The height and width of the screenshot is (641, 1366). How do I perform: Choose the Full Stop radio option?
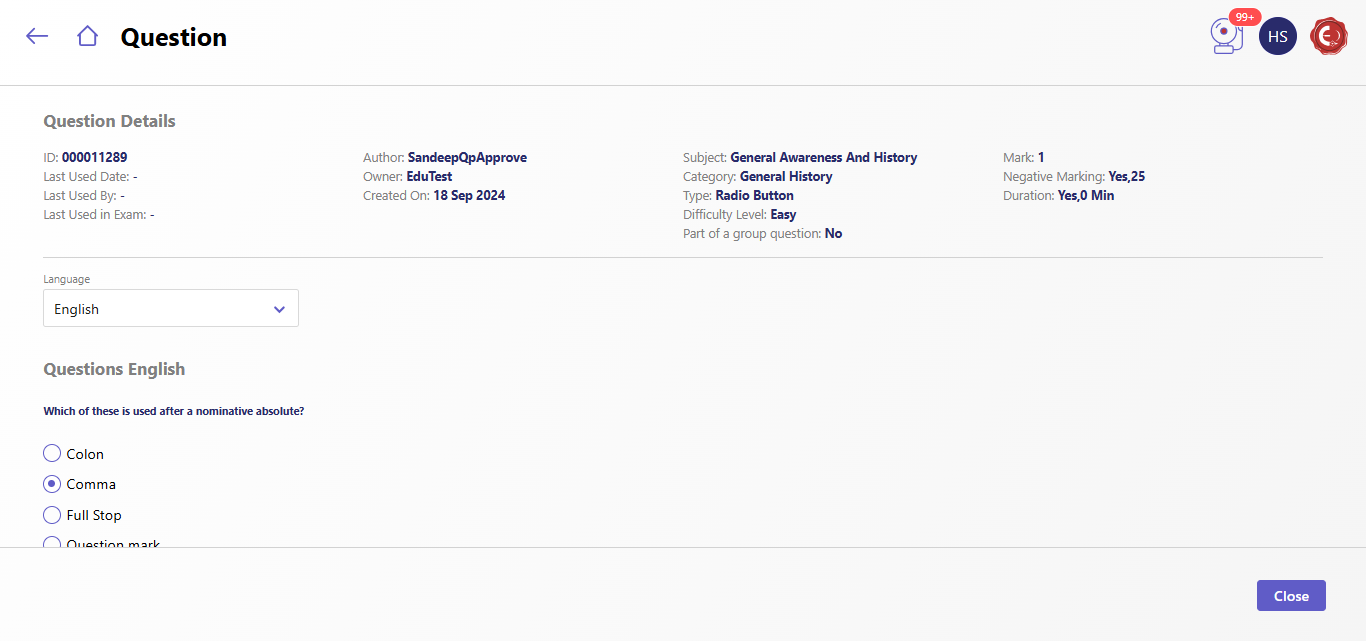(x=52, y=515)
